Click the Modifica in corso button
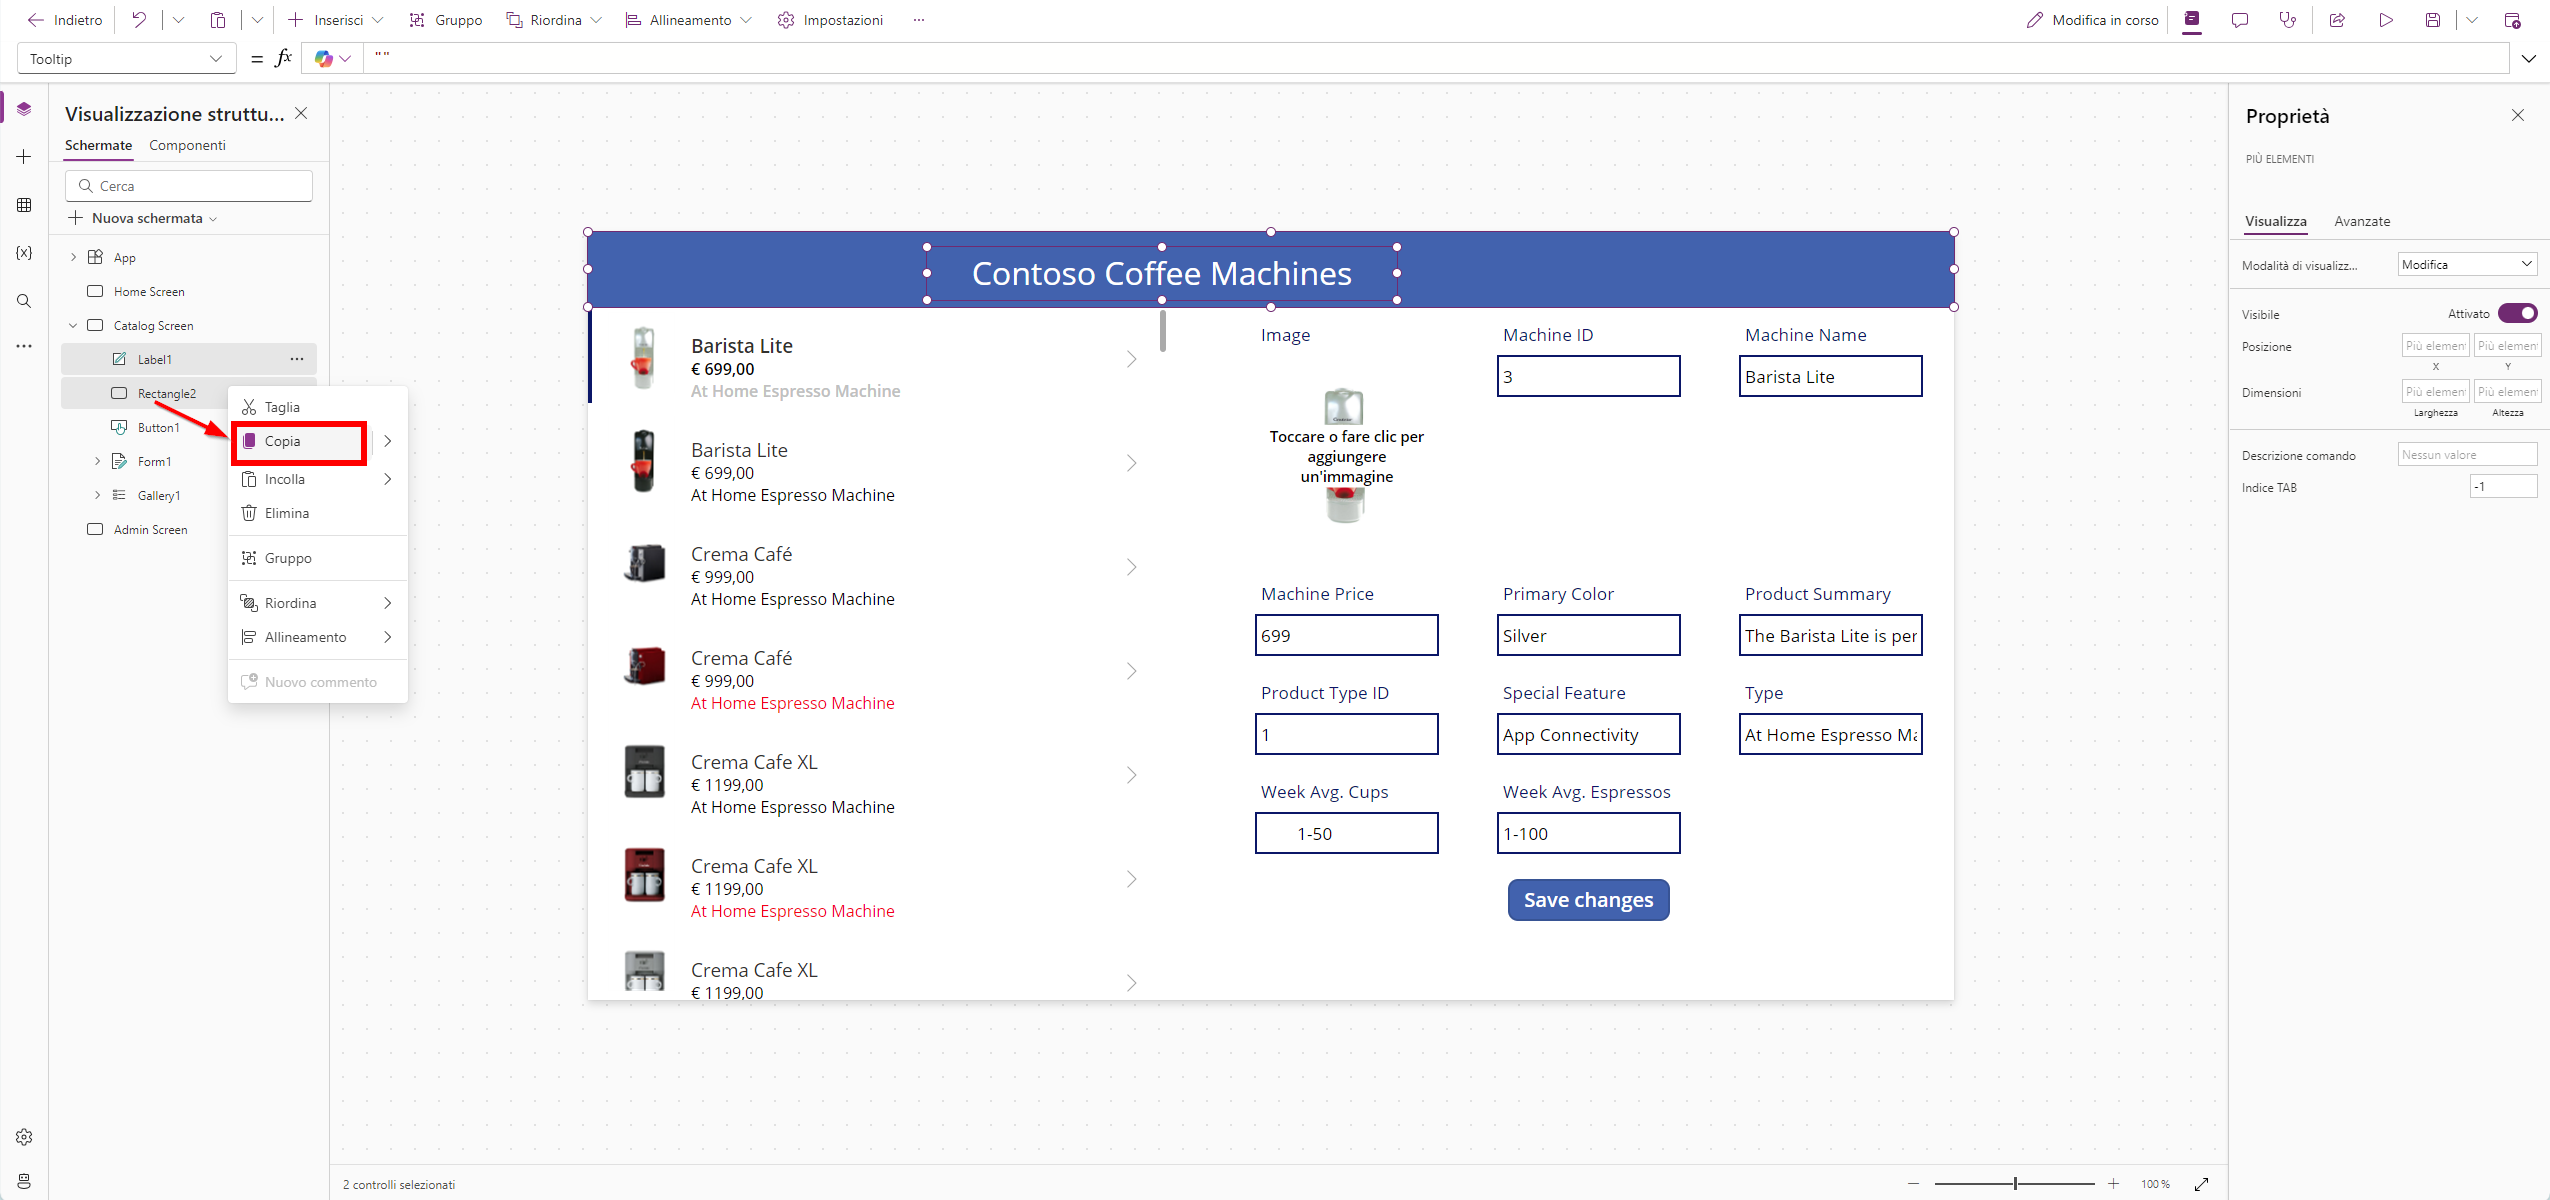The image size is (2550, 1200). 2092,20
